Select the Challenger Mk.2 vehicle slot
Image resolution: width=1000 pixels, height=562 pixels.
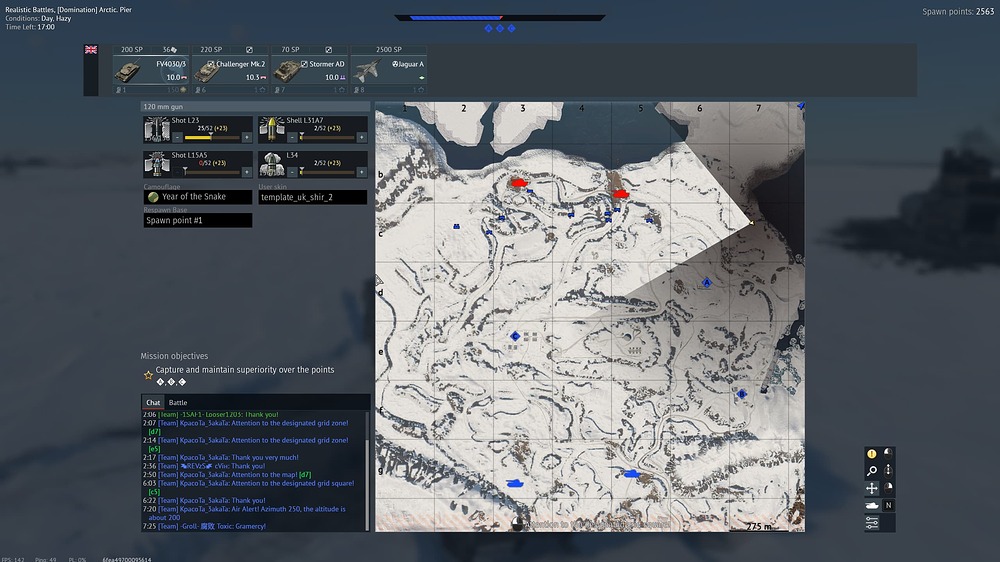(230, 70)
